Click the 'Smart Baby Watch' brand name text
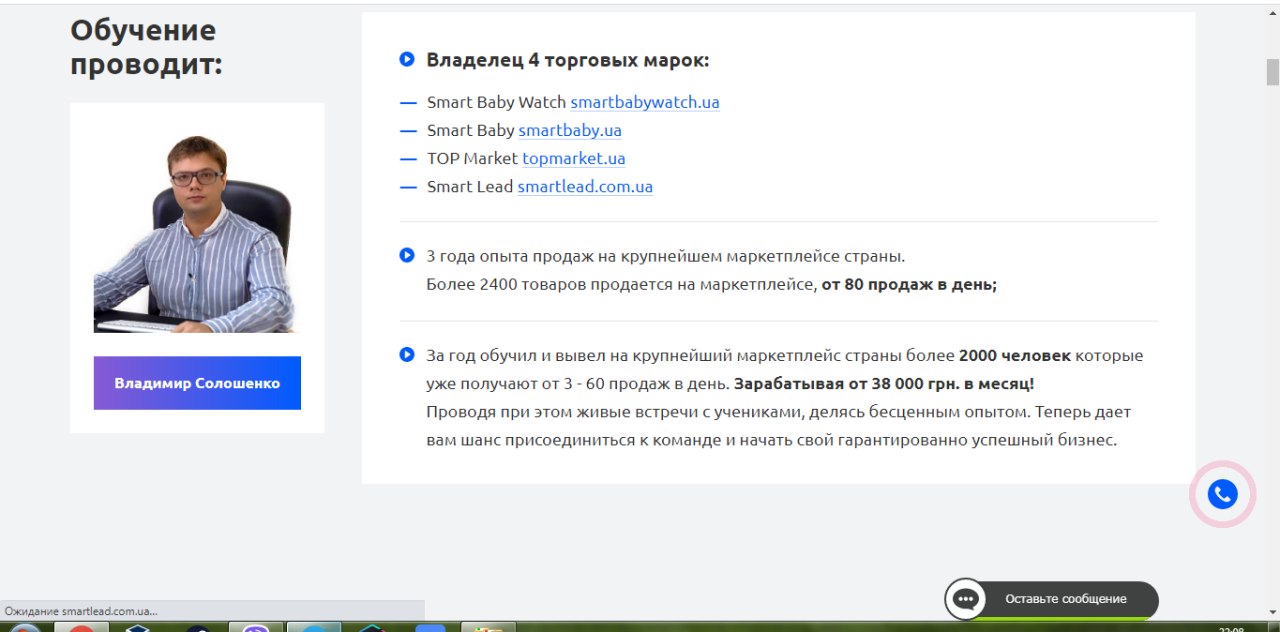The height and width of the screenshot is (632, 1280). point(496,102)
